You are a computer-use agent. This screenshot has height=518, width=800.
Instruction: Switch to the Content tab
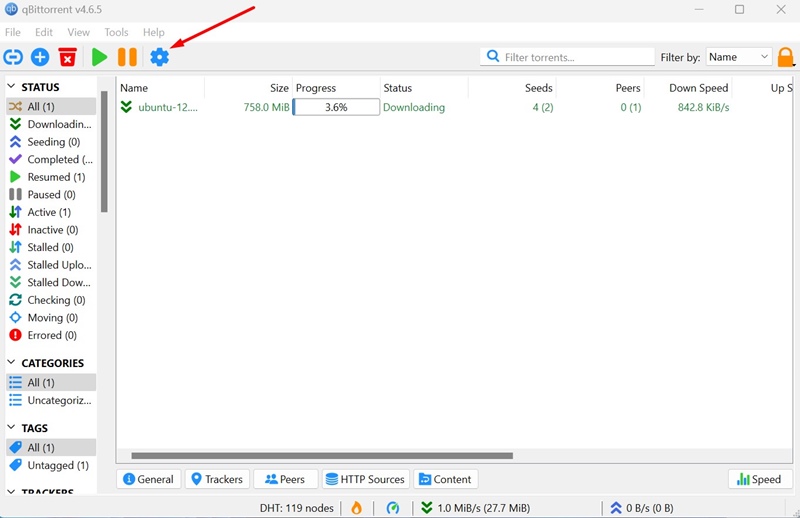pyautogui.click(x=445, y=479)
